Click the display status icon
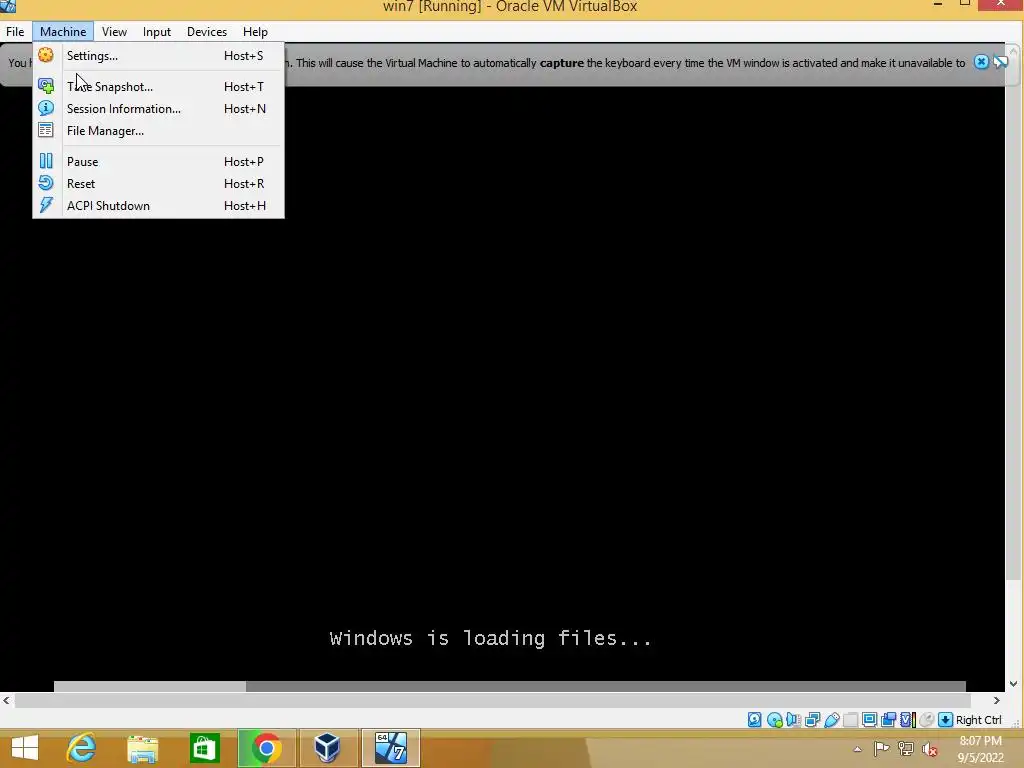The height and width of the screenshot is (768, 1024). point(869,720)
